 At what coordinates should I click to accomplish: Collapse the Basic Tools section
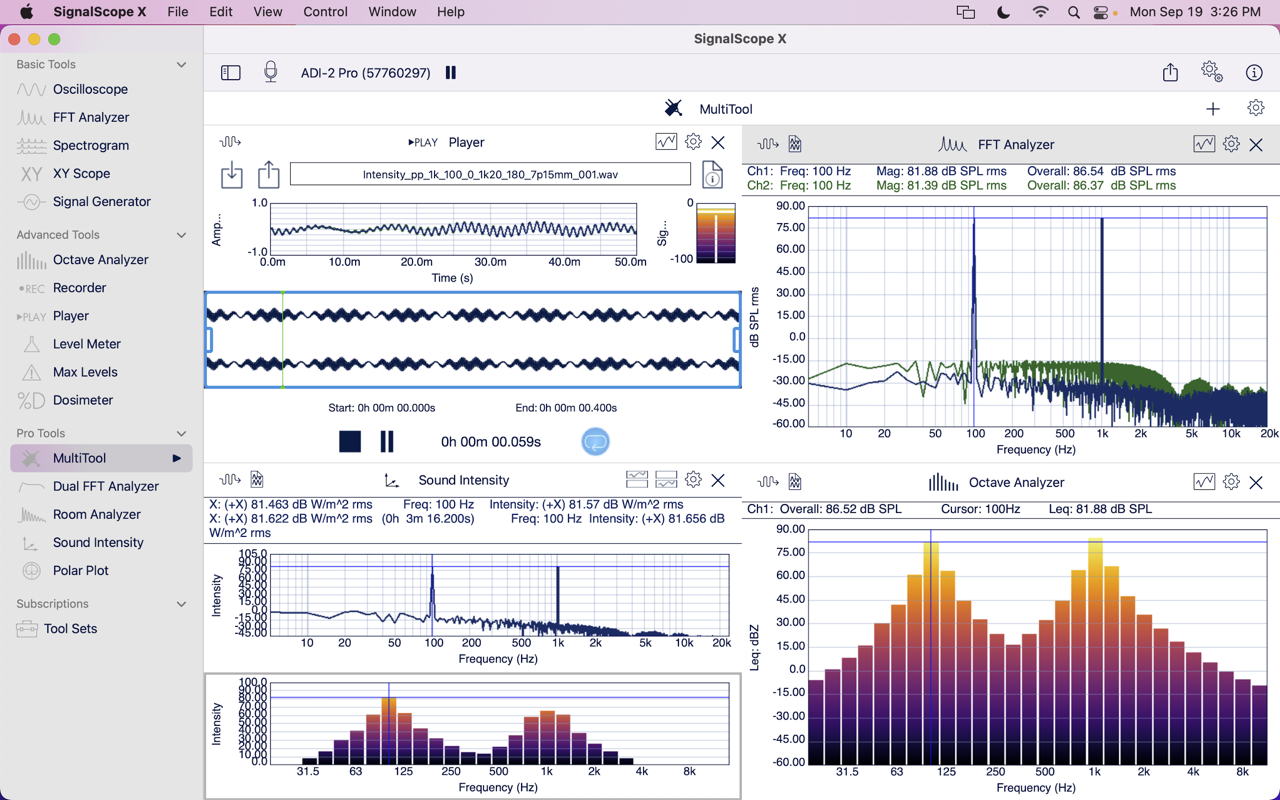pos(181,65)
